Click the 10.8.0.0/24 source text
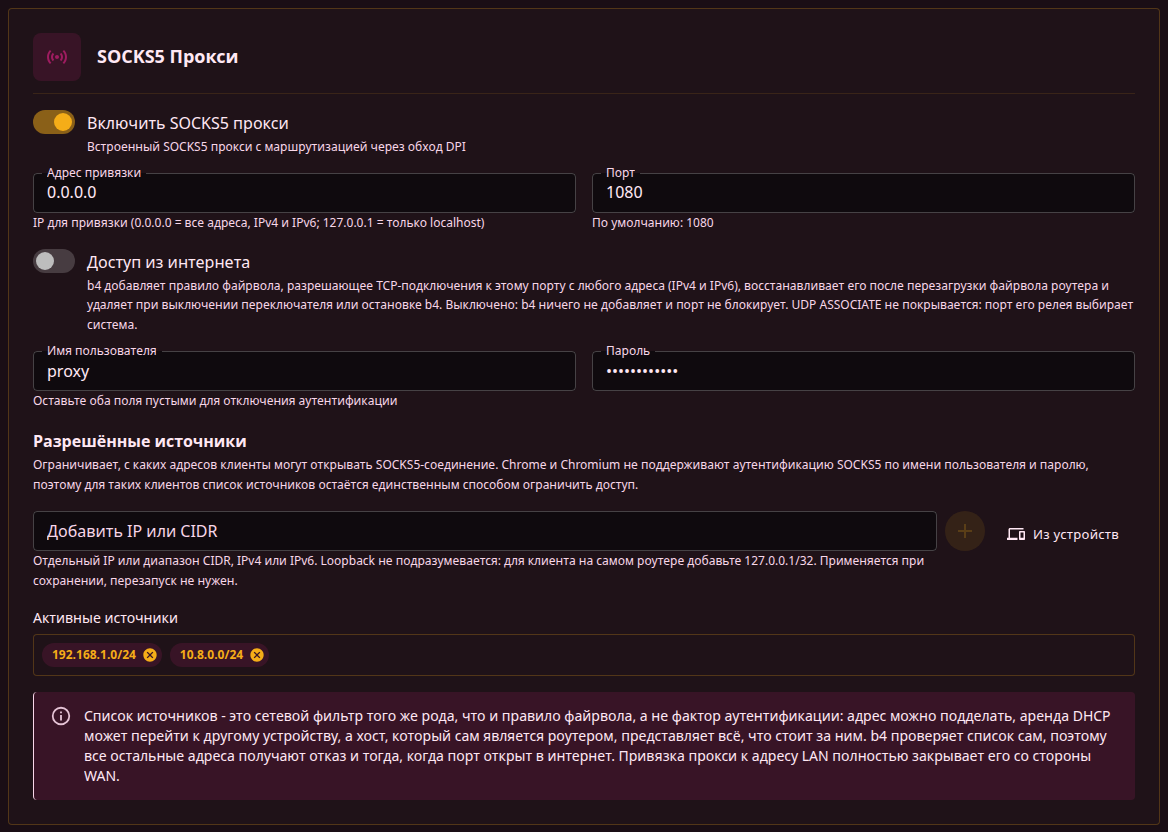 212,655
